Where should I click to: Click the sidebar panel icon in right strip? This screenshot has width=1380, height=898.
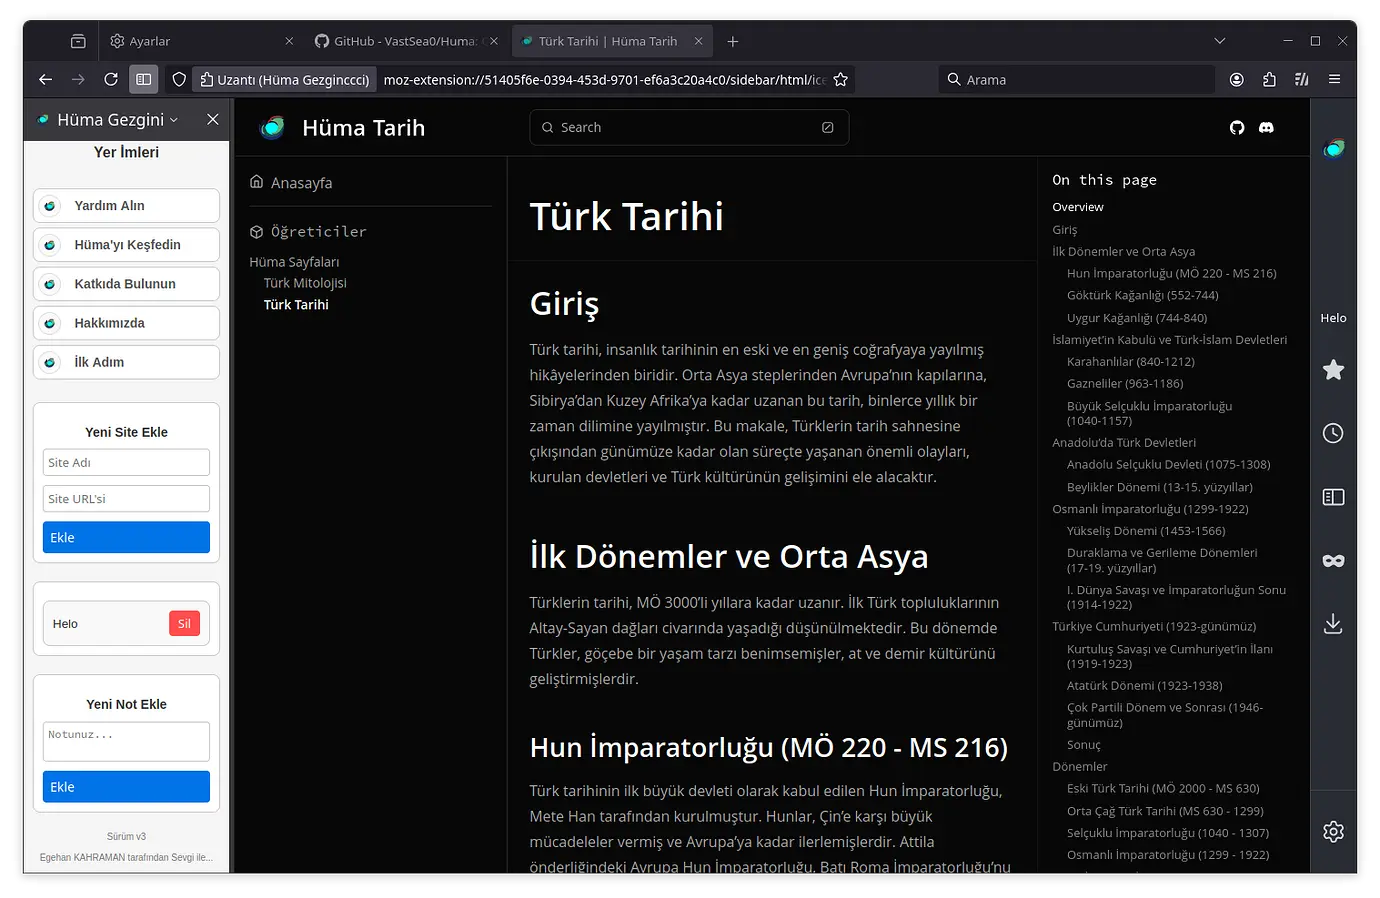point(1334,497)
